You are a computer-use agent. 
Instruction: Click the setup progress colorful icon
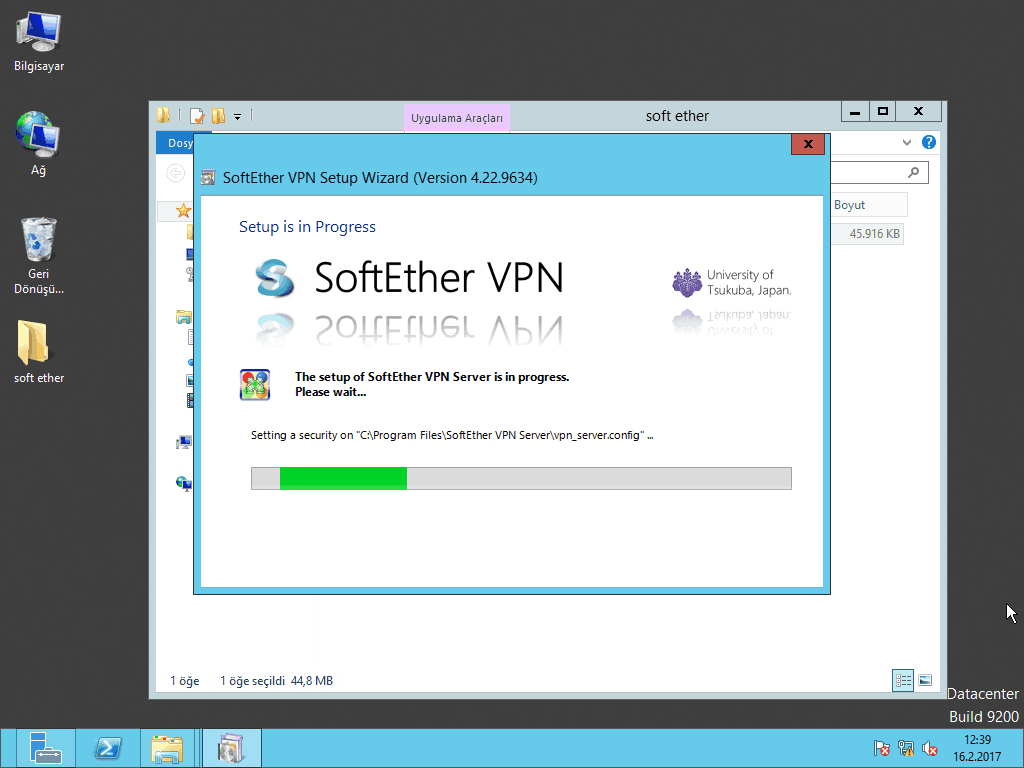tap(255, 385)
